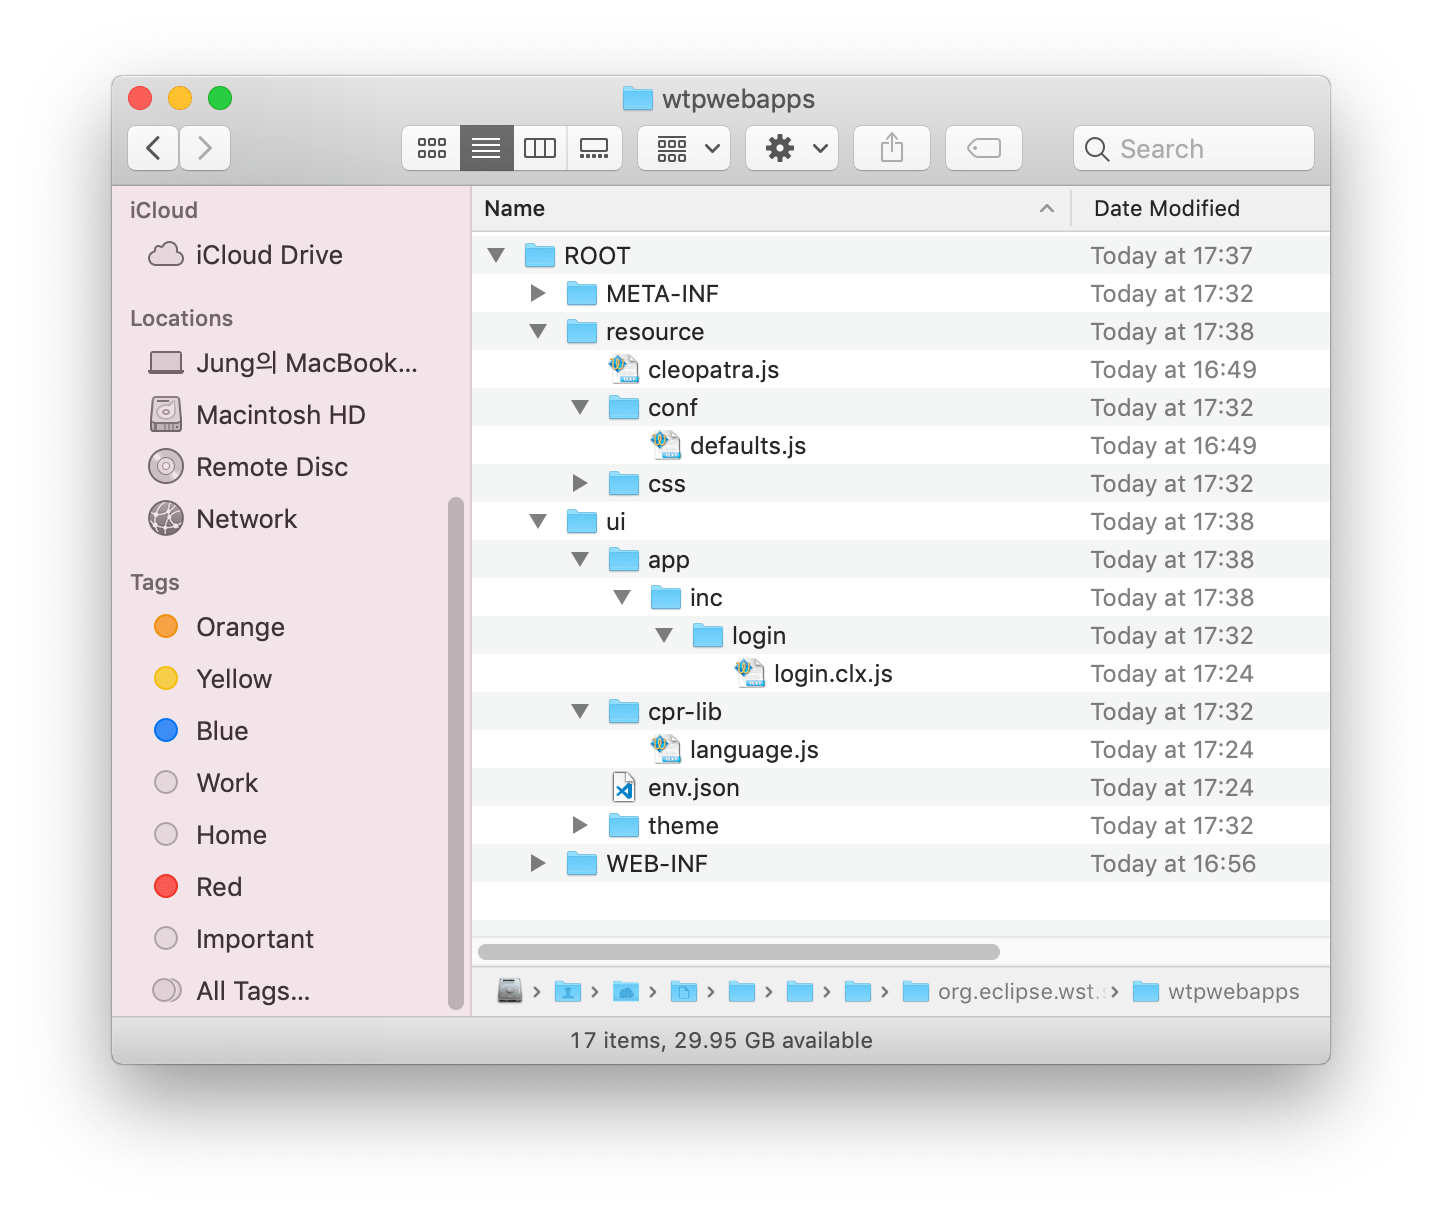Switch to column view mode
This screenshot has height=1212, width=1442.
540,149
